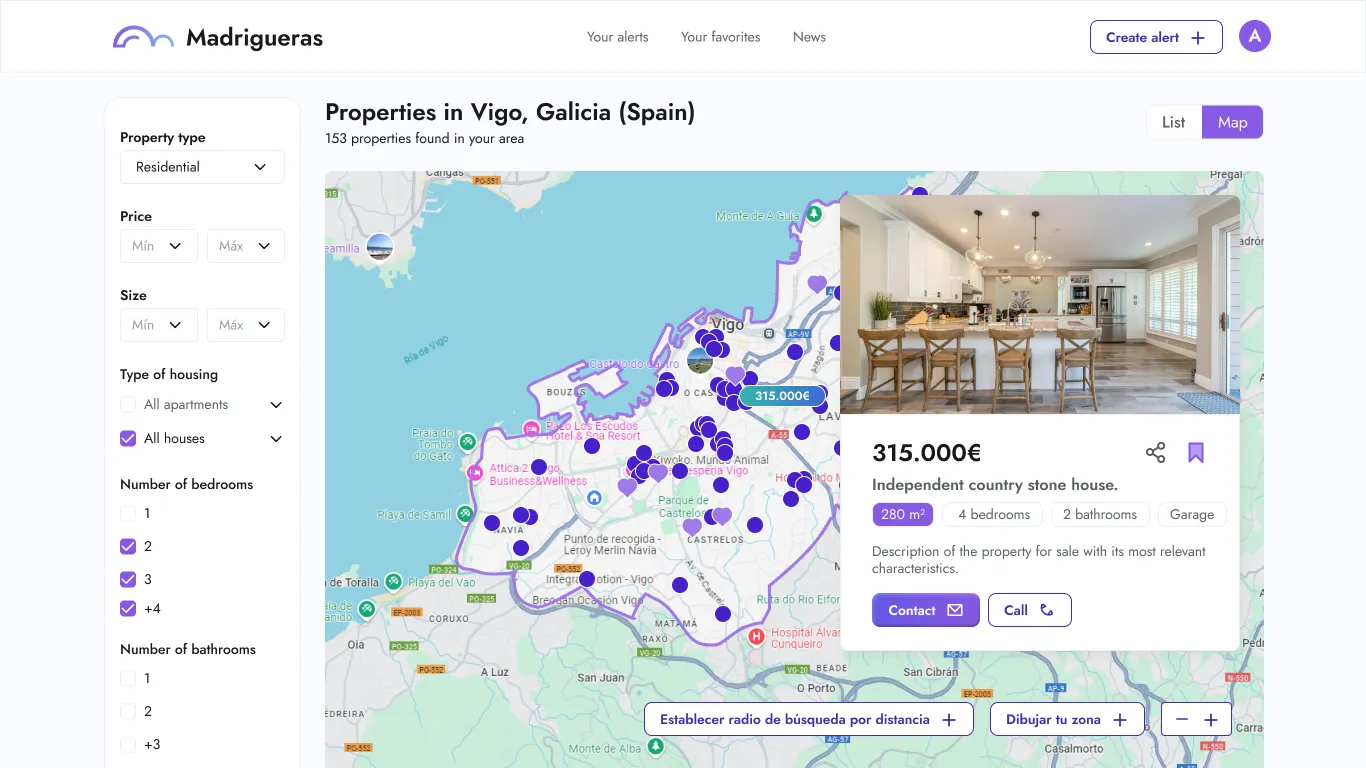Select the Garage tag
Image resolution: width=1366 pixels, height=768 pixels.
(1192, 515)
